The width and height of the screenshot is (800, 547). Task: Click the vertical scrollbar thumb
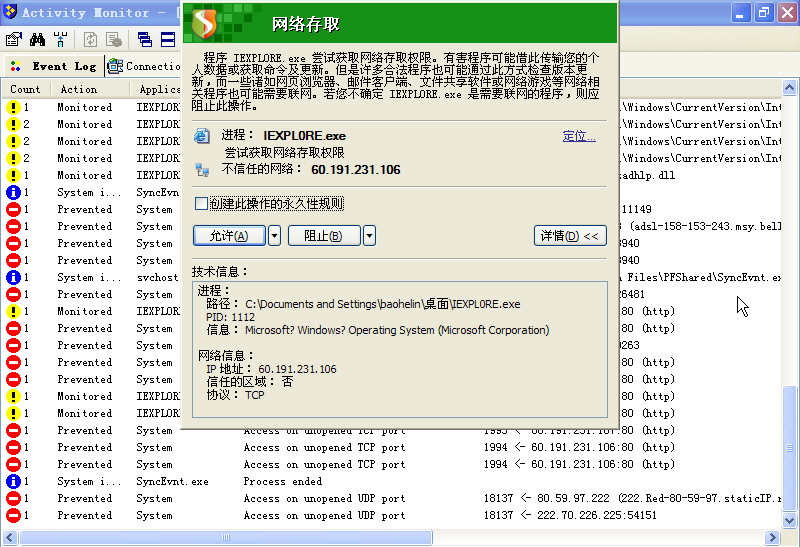click(789, 448)
